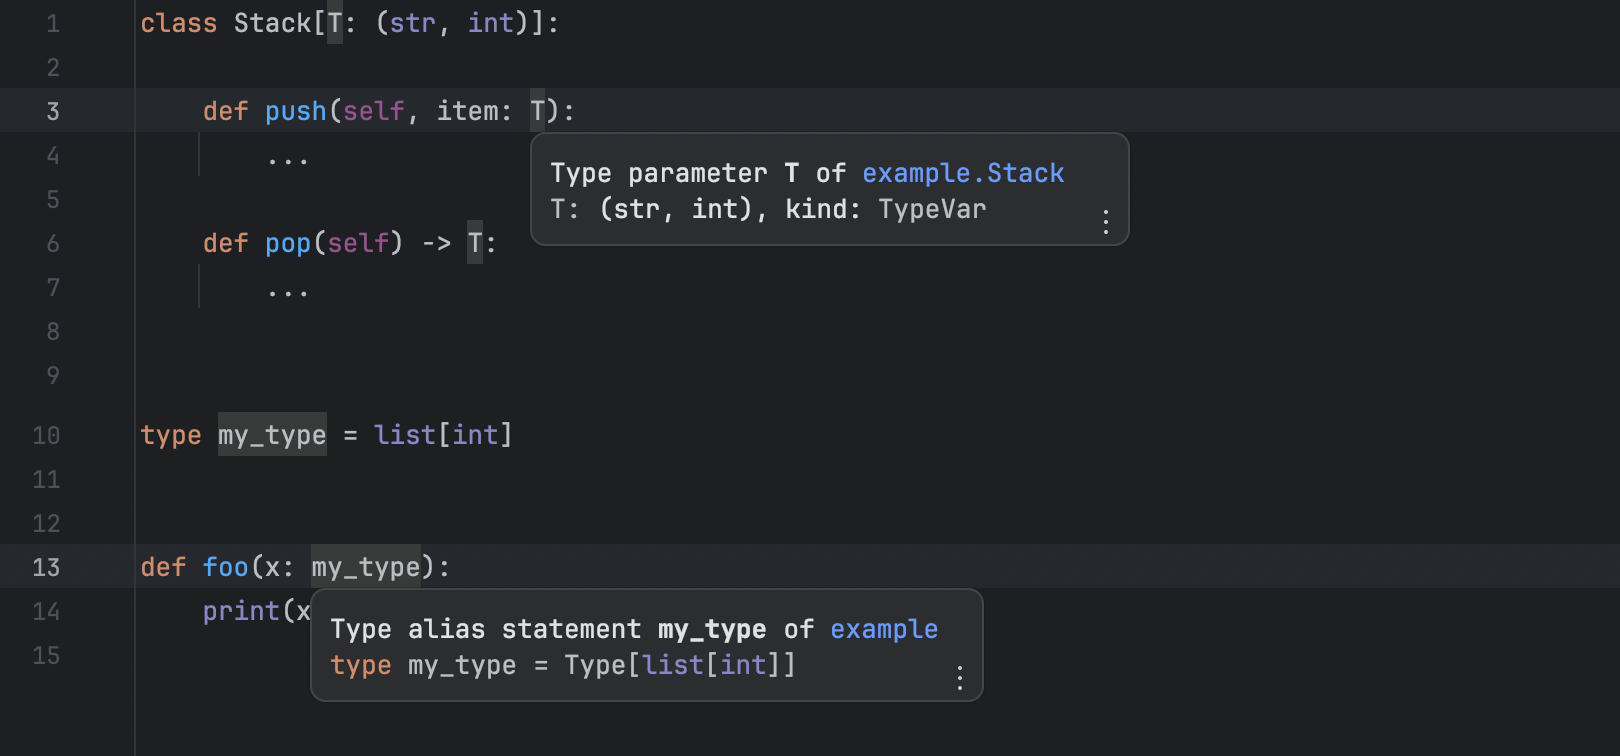Click line number 13 in the gutter
The image size is (1620, 756).
[46, 567]
